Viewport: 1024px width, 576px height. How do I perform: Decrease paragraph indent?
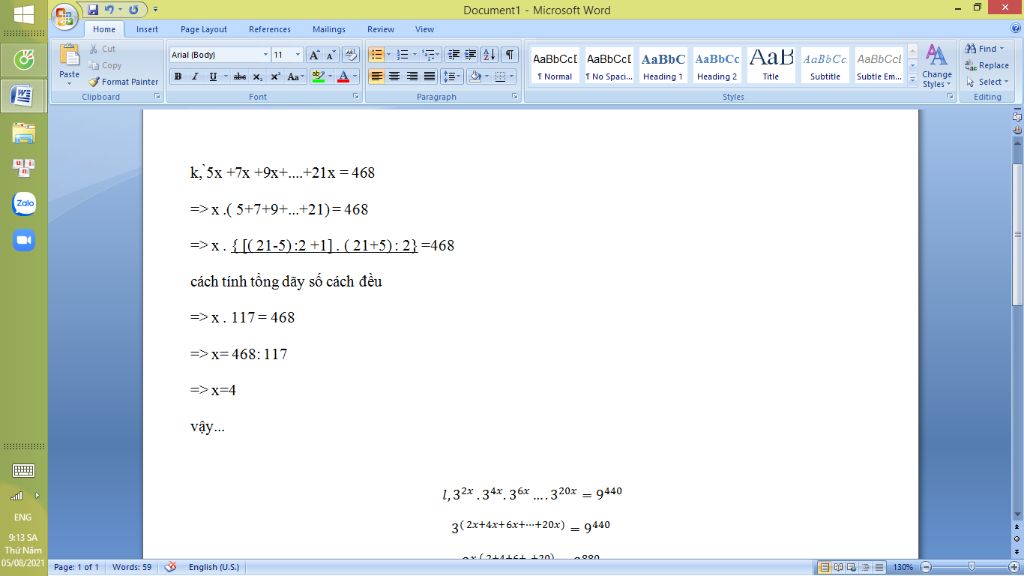point(454,55)
